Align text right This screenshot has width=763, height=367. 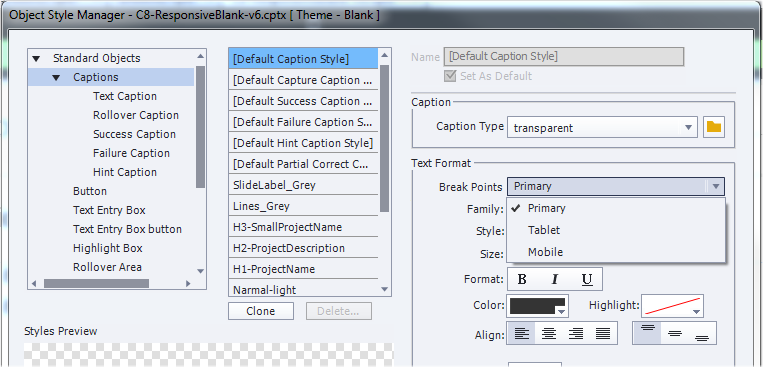coord(576,333)
